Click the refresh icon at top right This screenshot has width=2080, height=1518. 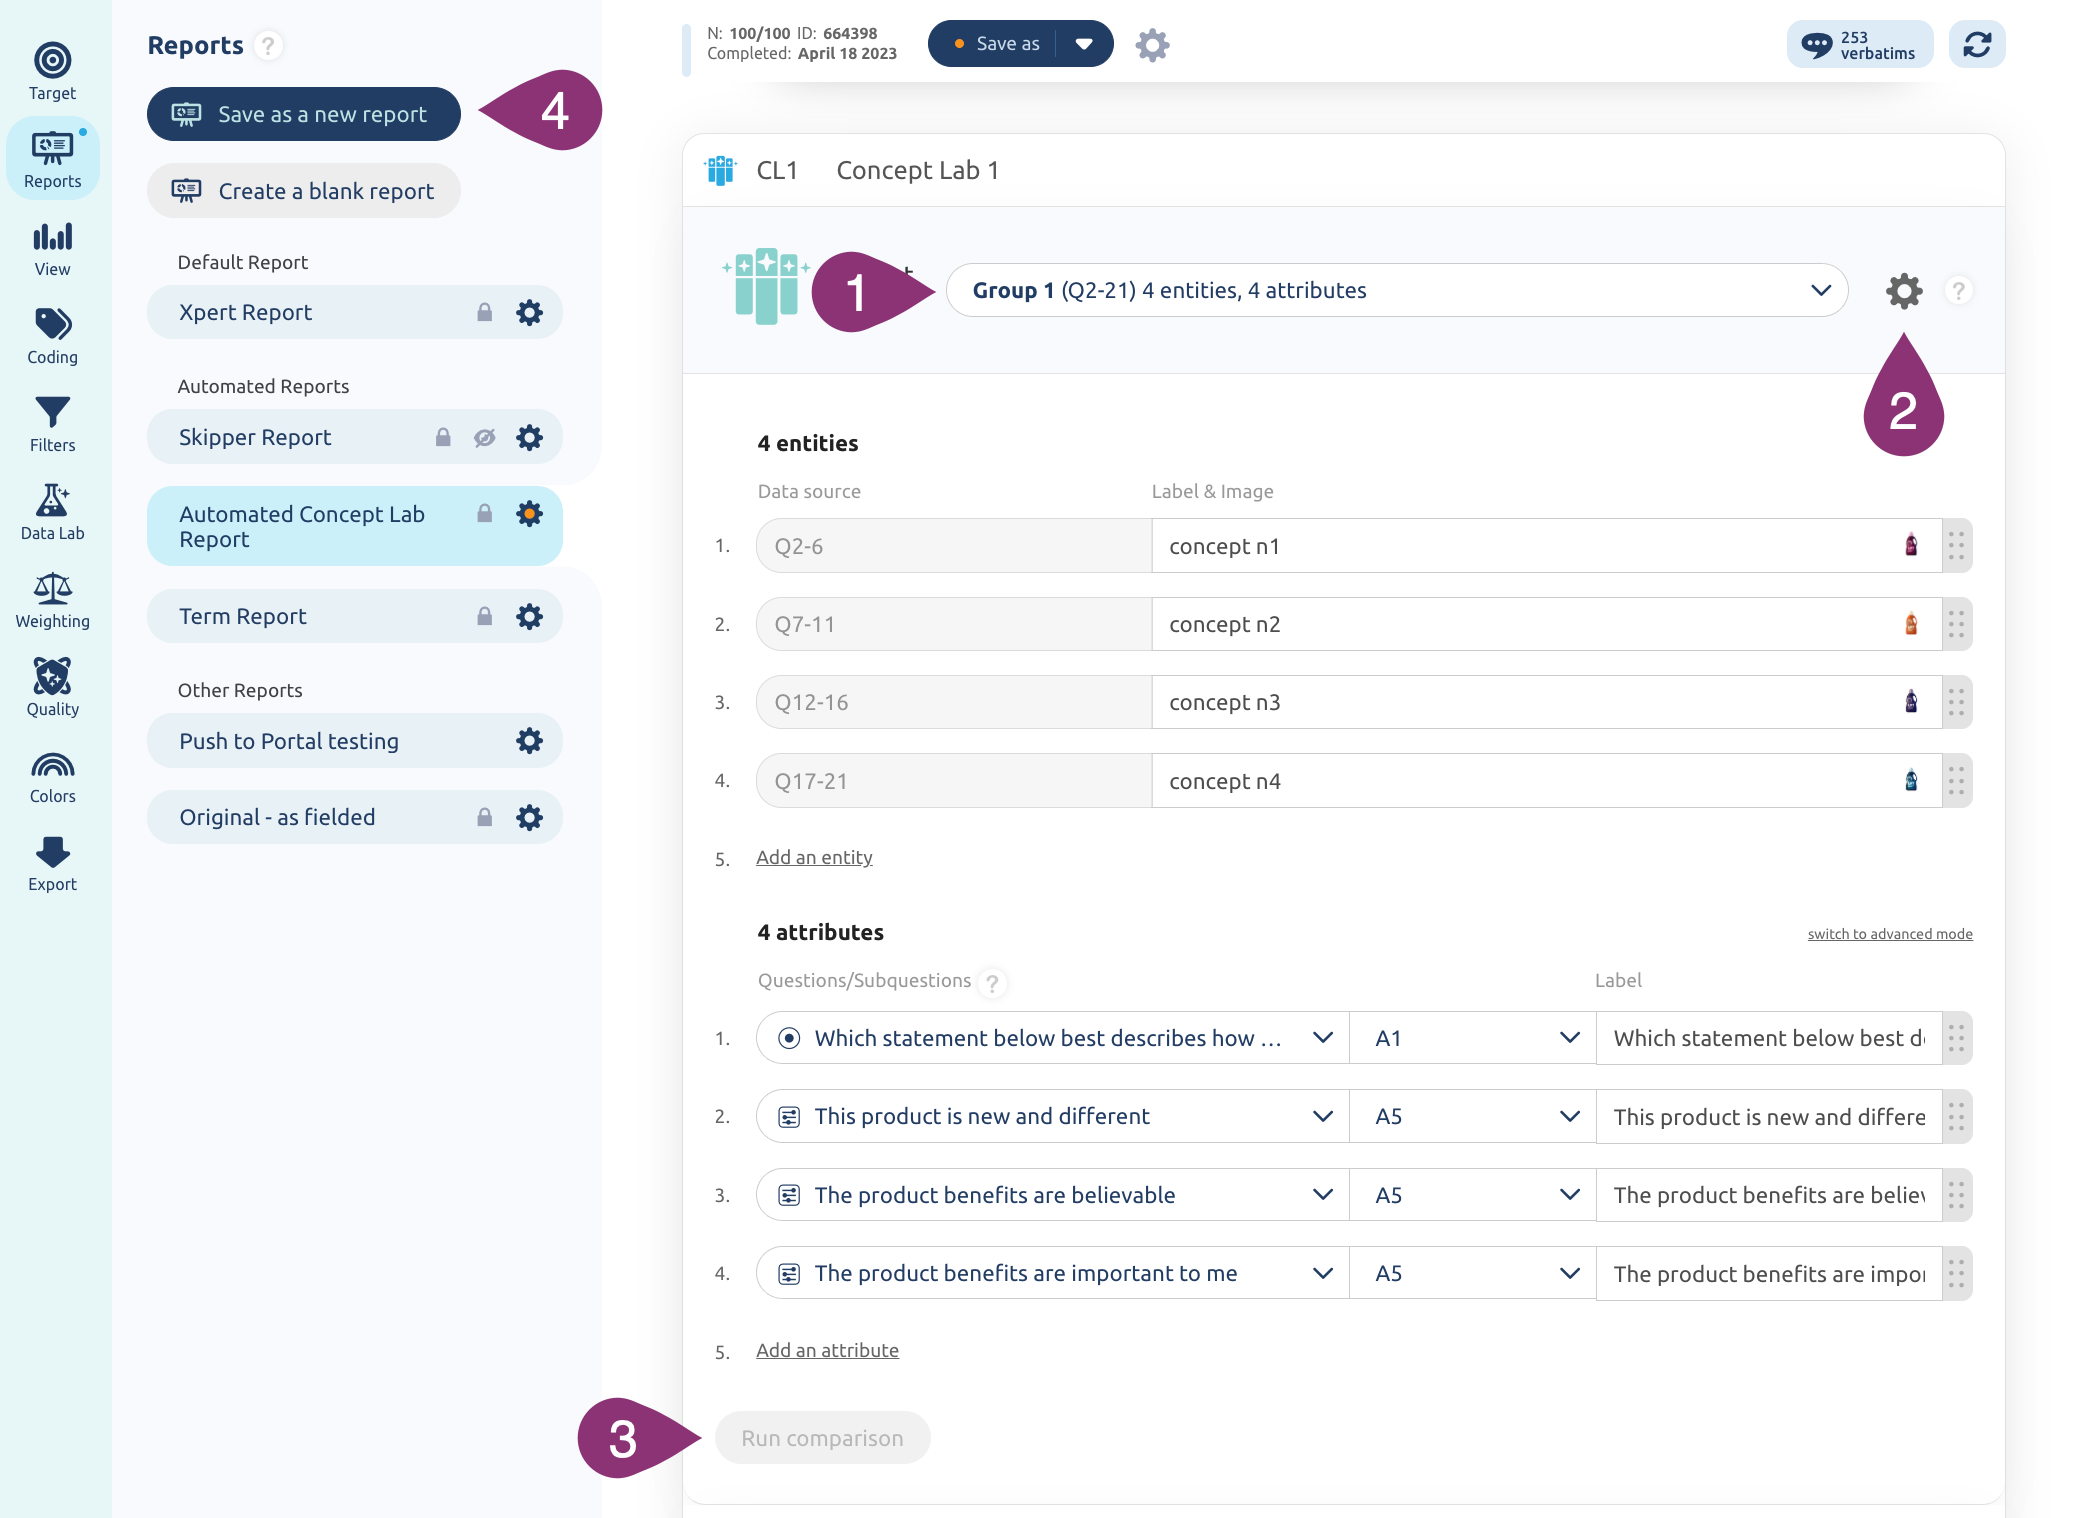point(1977,44)
